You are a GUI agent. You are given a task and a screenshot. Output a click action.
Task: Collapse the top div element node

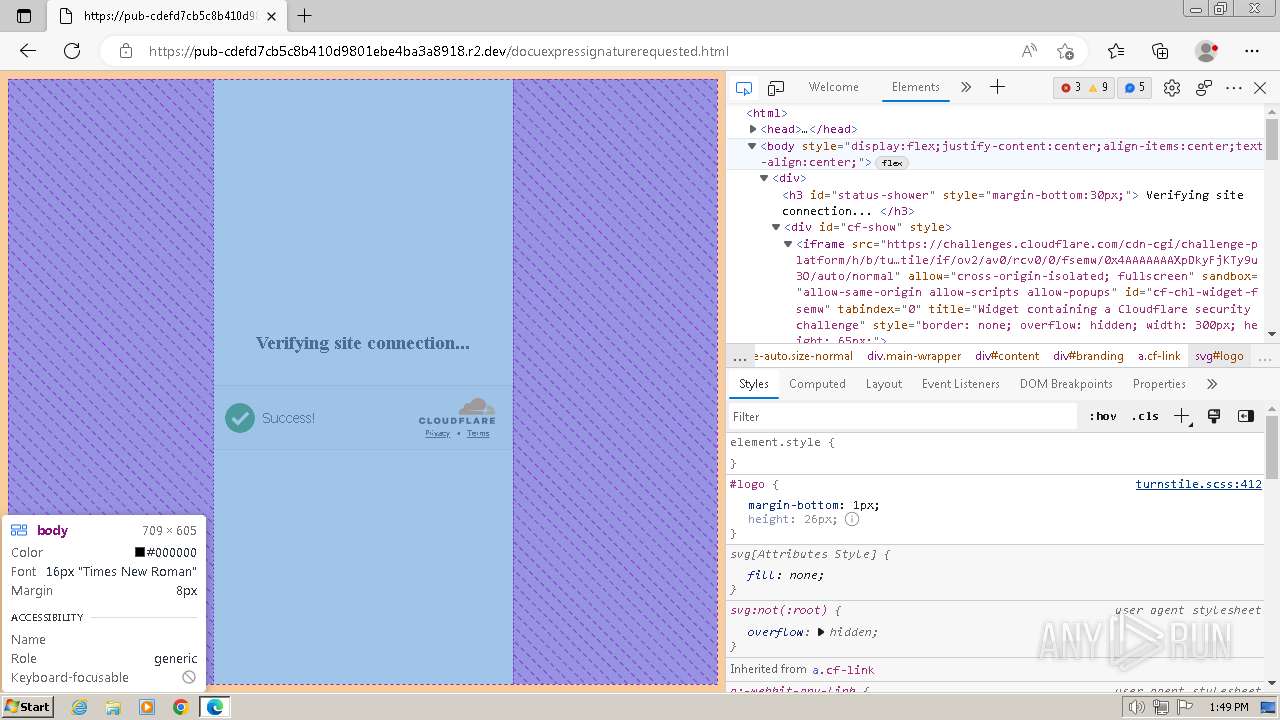coord(764,178)
